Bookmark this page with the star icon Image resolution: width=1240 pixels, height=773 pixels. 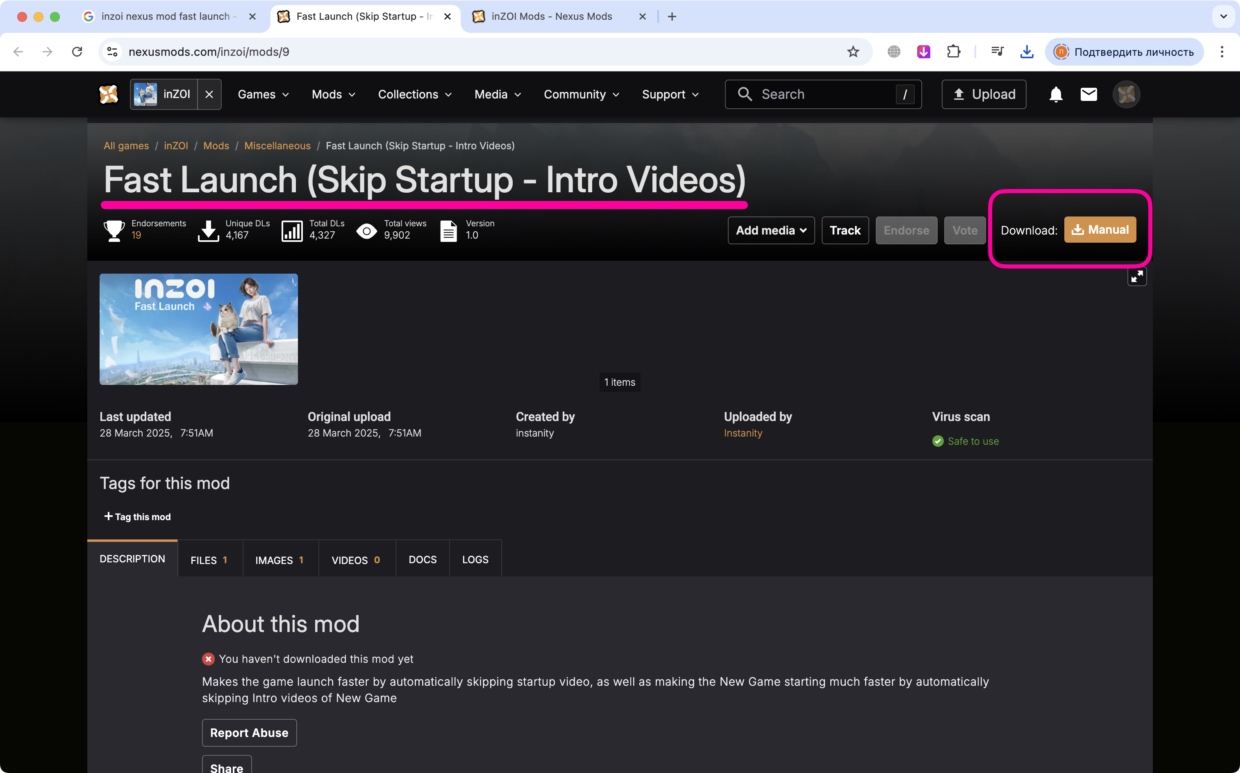pyautogui.click(x=853, y=52)
